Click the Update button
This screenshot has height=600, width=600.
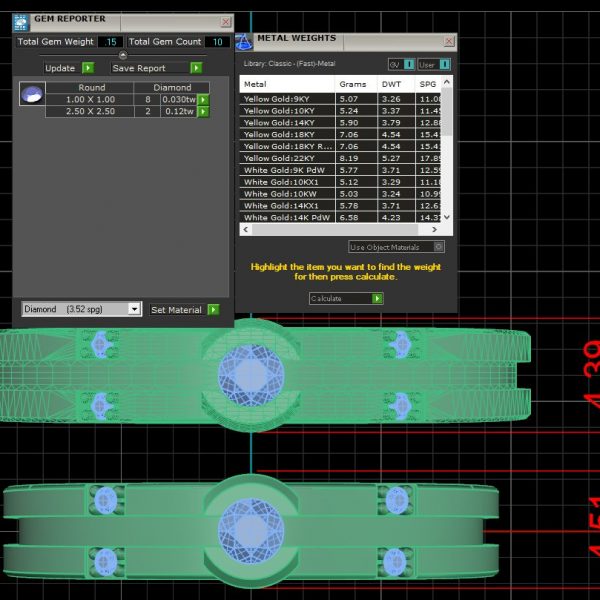pos(68,68)
